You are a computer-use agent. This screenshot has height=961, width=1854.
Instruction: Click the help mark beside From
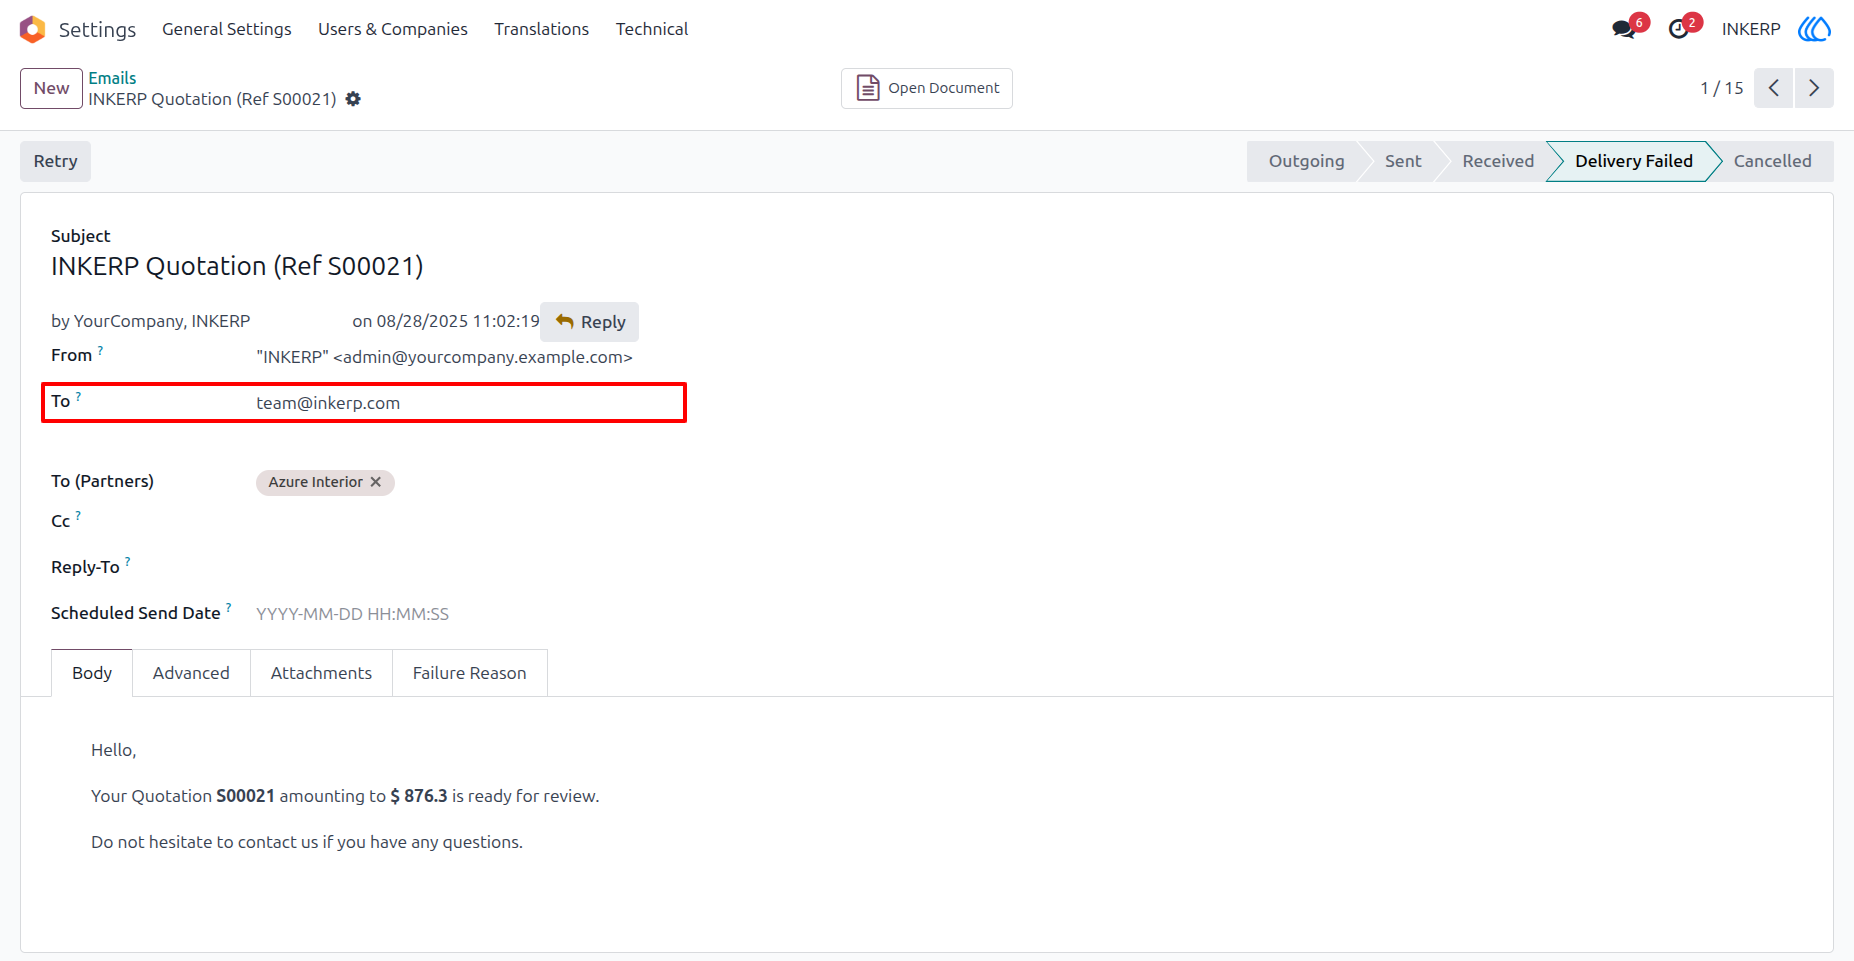point(100,351)
